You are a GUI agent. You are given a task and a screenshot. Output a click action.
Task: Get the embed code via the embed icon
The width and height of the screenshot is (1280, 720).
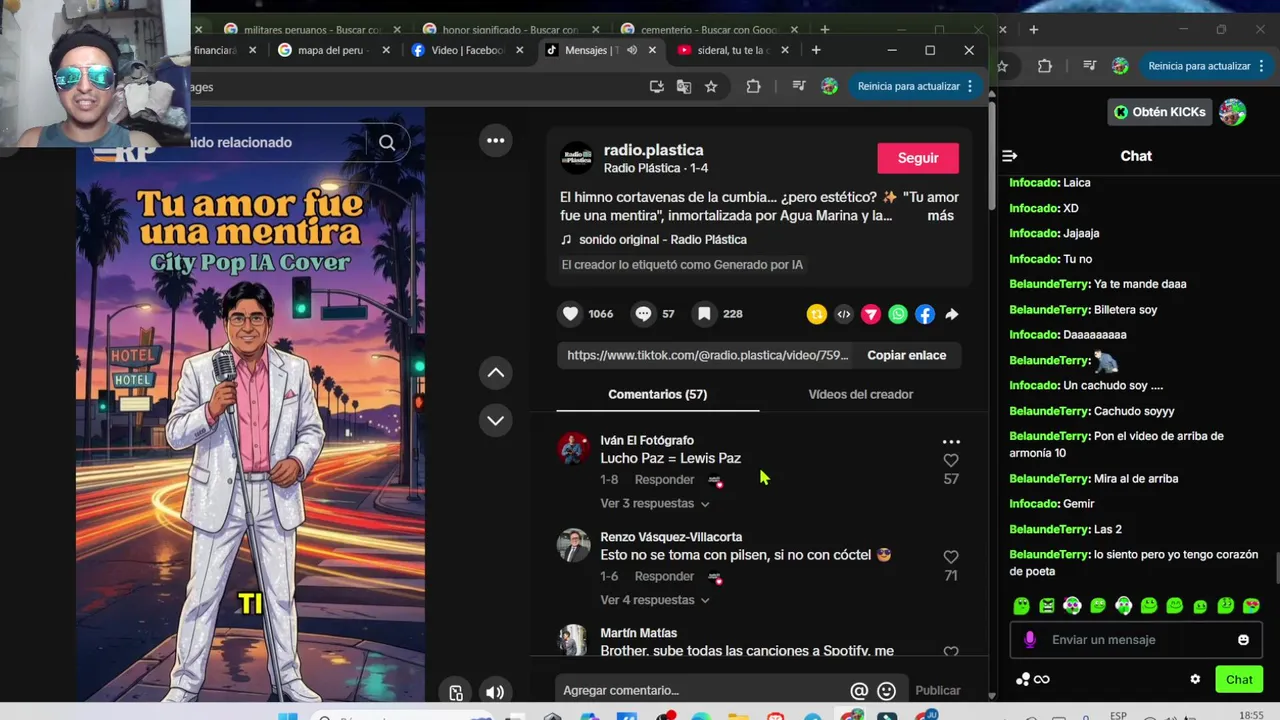click(844, 314)
